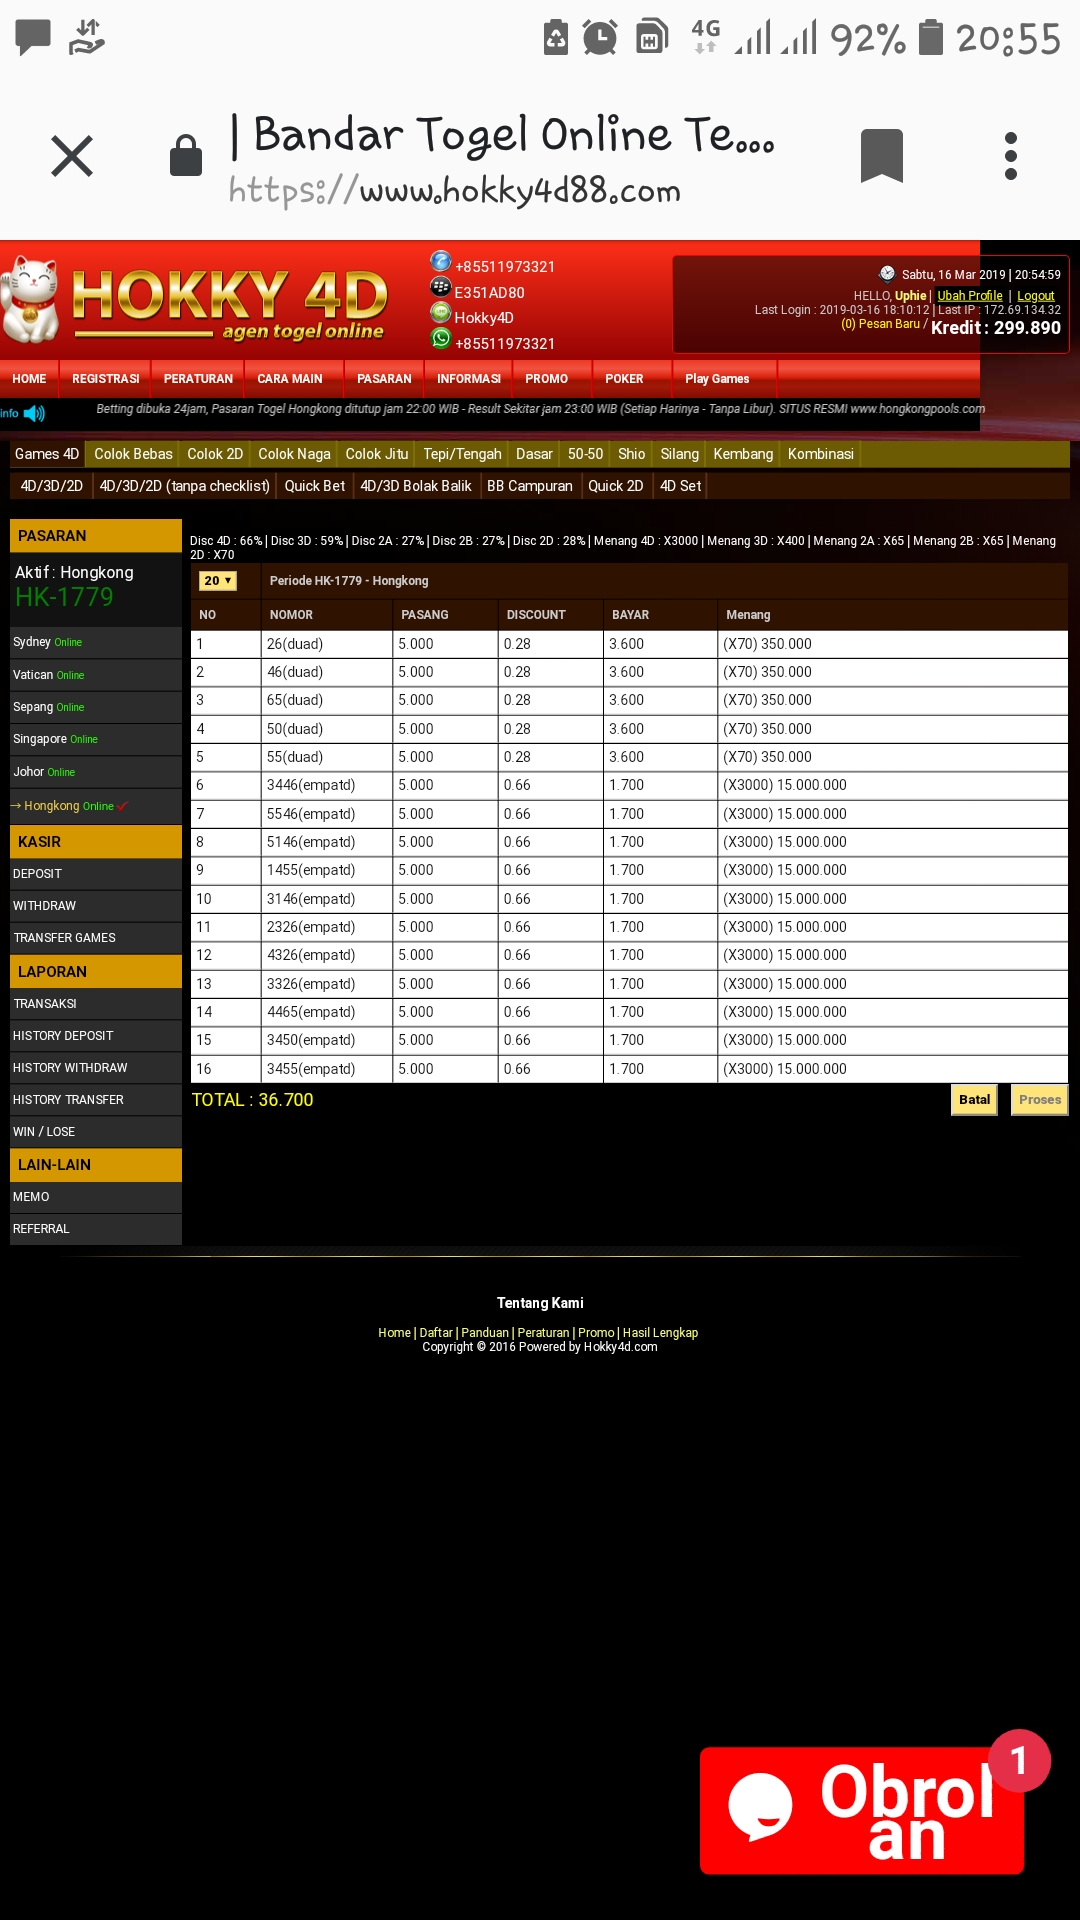Switch to Quick 2D sub-tab
Viewport: 1080px width, 1920px height.
[615, 486]
